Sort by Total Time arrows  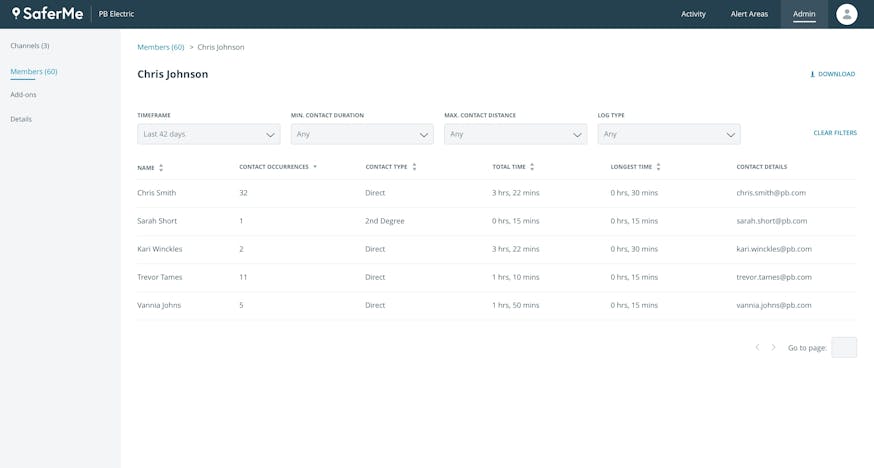coord(532,167)
